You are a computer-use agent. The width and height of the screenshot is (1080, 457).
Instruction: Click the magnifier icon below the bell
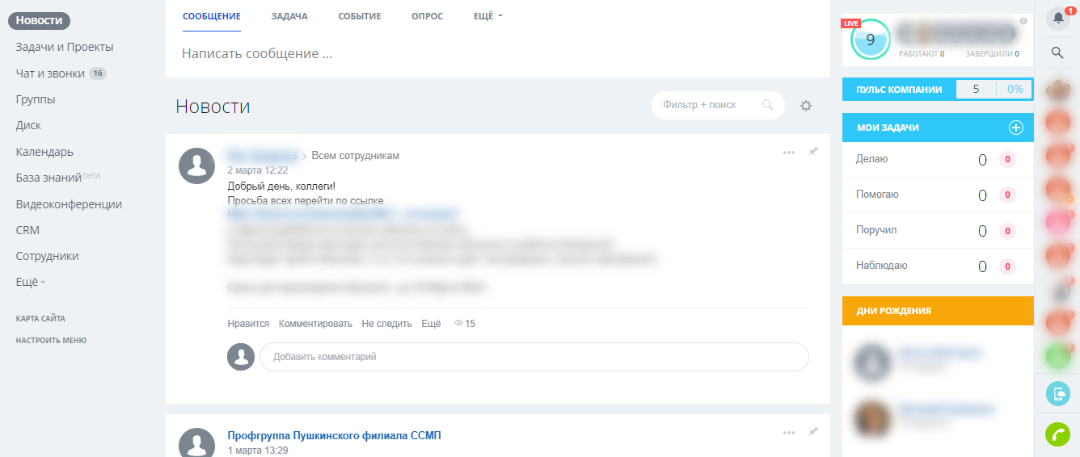(x=1057, y=52)
